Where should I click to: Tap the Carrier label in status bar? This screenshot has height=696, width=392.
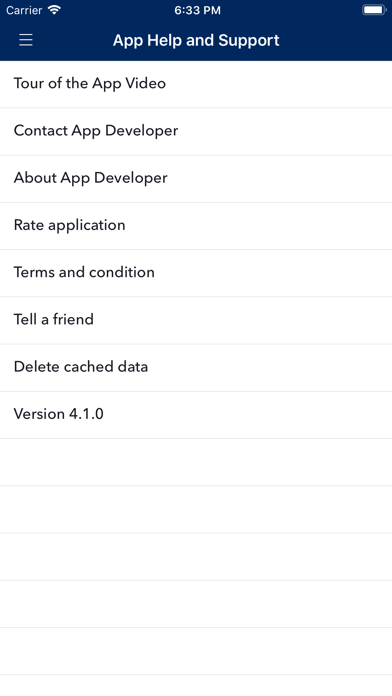(24, 10)
